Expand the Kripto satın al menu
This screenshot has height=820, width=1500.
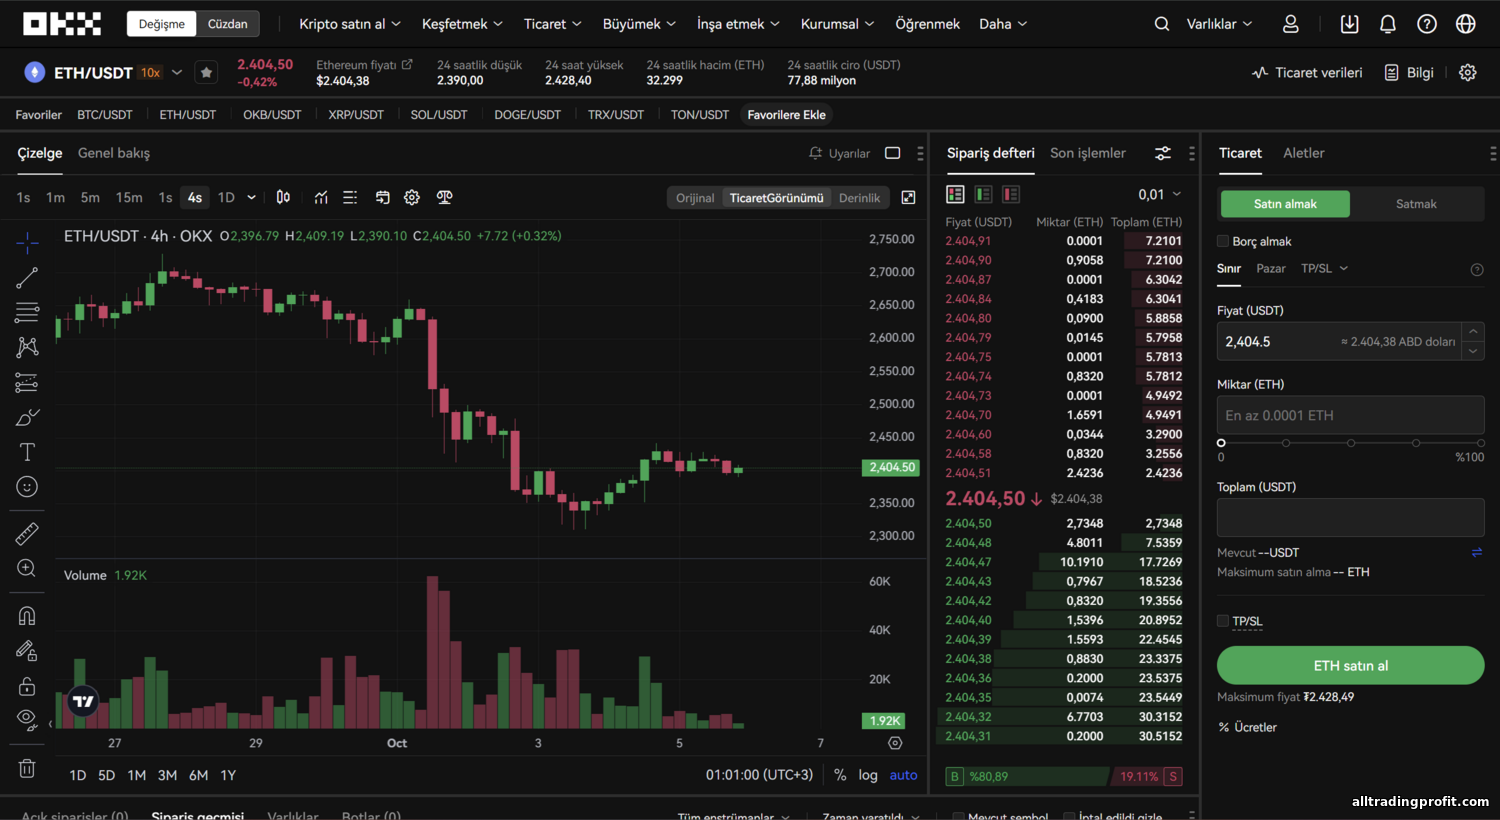pyautogui.click(x=350, y=24)
